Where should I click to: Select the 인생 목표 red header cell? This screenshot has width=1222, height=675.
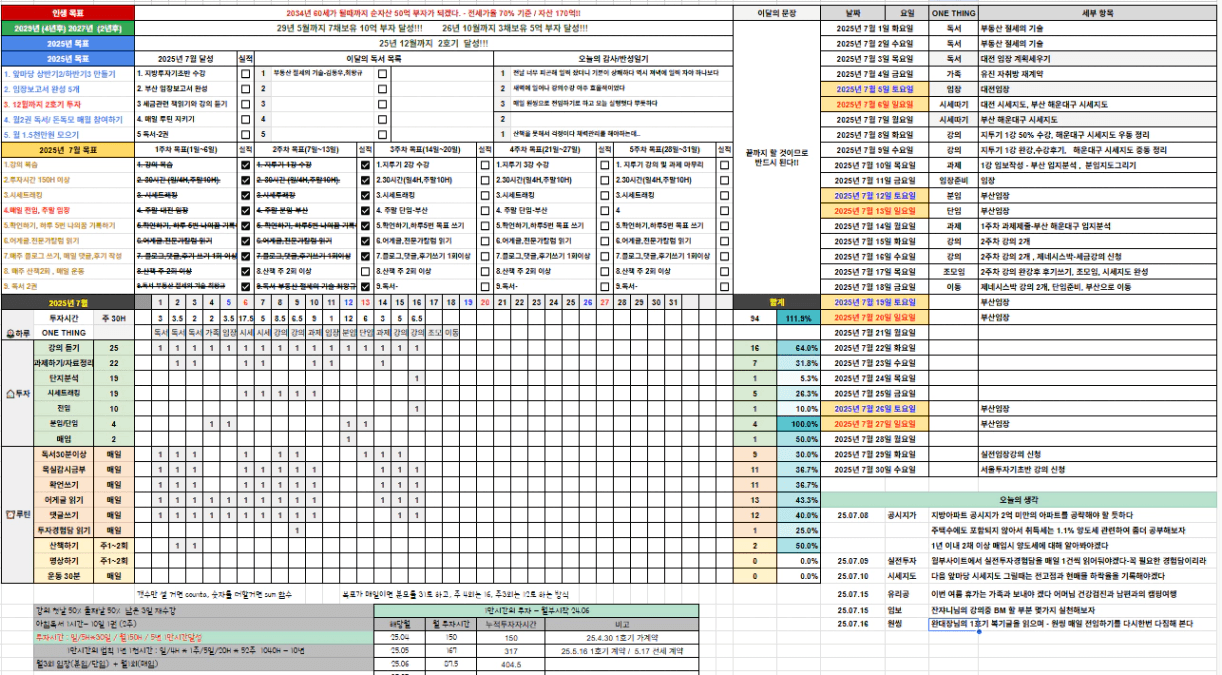pyautogui.click(x=66, y=13)
